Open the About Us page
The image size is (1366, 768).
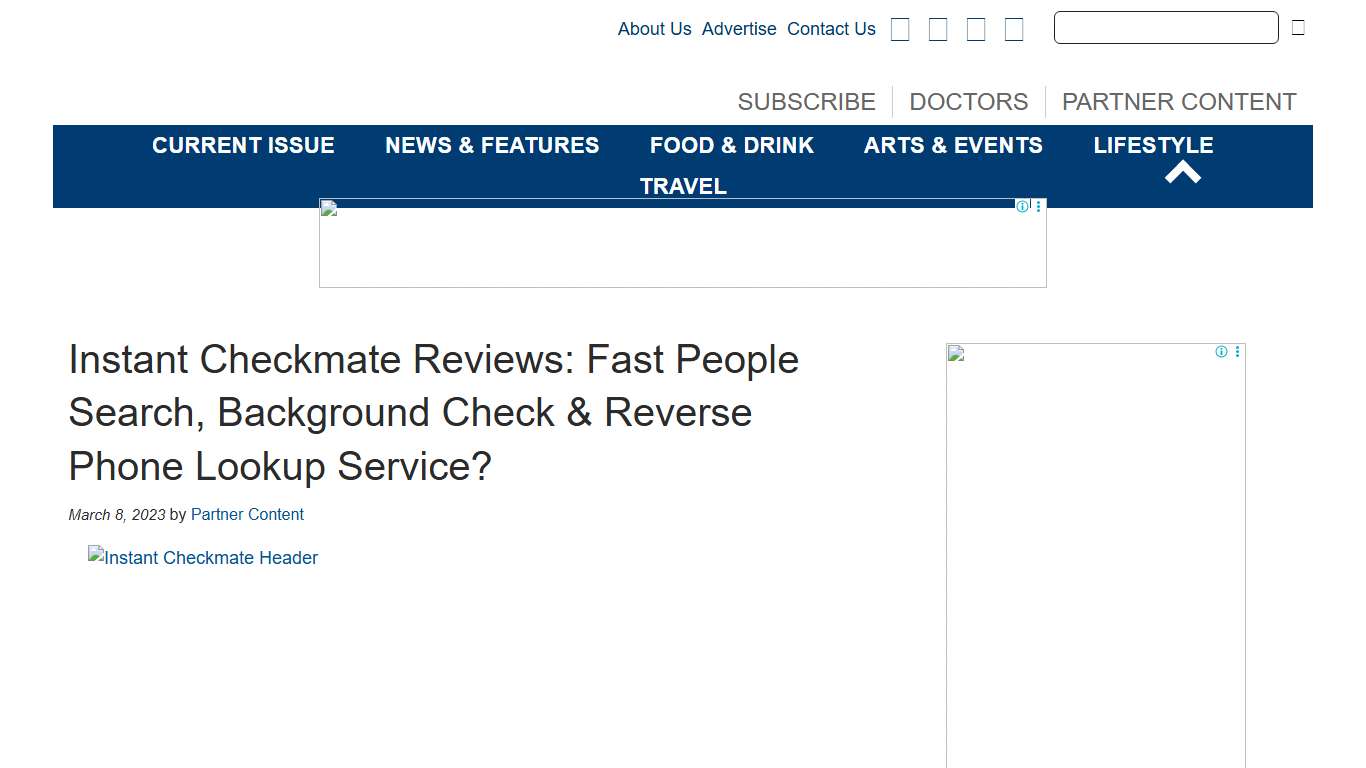pos(654,29)
